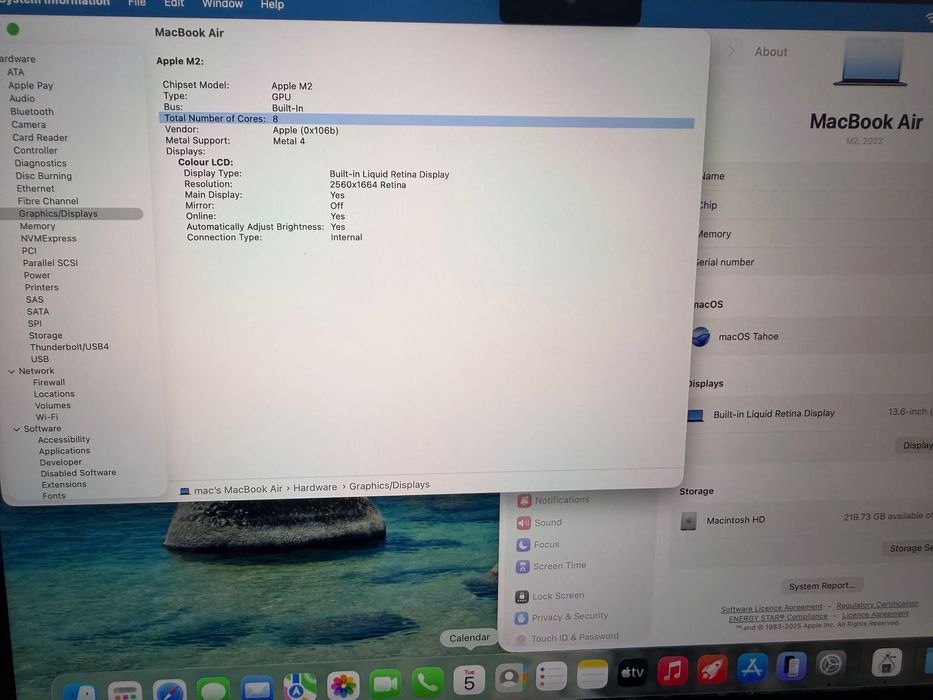Screen dimensions: 933x700
Task: Select Storage in hardware list
Action: click(x=45, y=335)
